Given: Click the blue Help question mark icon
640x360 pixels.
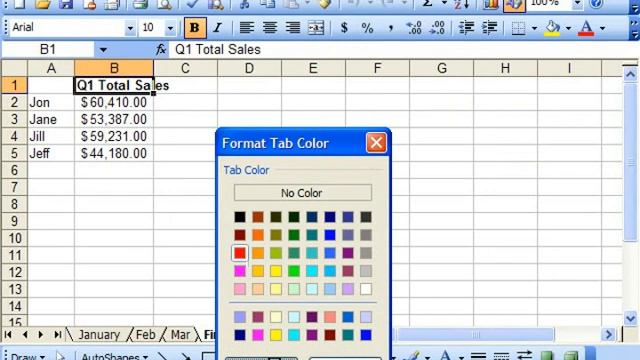Looking at the screenshot, I should point(596,4).
